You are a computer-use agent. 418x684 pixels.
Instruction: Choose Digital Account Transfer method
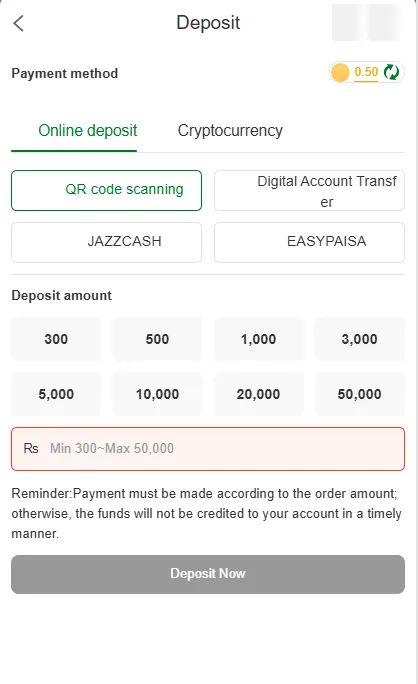(x=309, y=191)
